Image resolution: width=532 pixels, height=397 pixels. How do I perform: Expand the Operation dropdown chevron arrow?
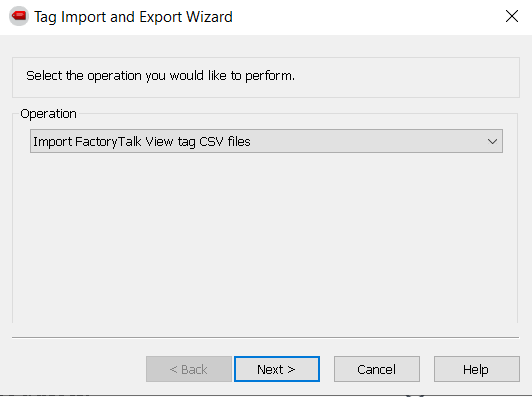click(492, 141)
